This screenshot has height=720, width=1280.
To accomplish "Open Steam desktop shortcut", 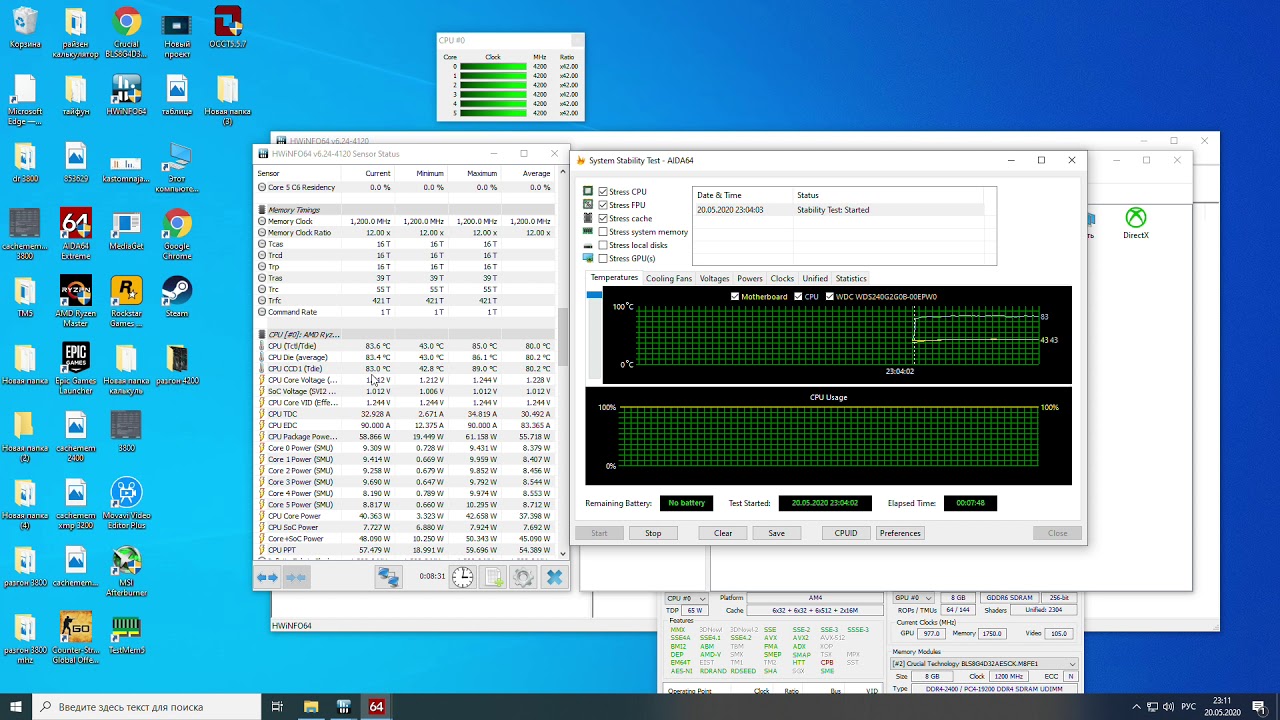I will [x=177, y=296].
